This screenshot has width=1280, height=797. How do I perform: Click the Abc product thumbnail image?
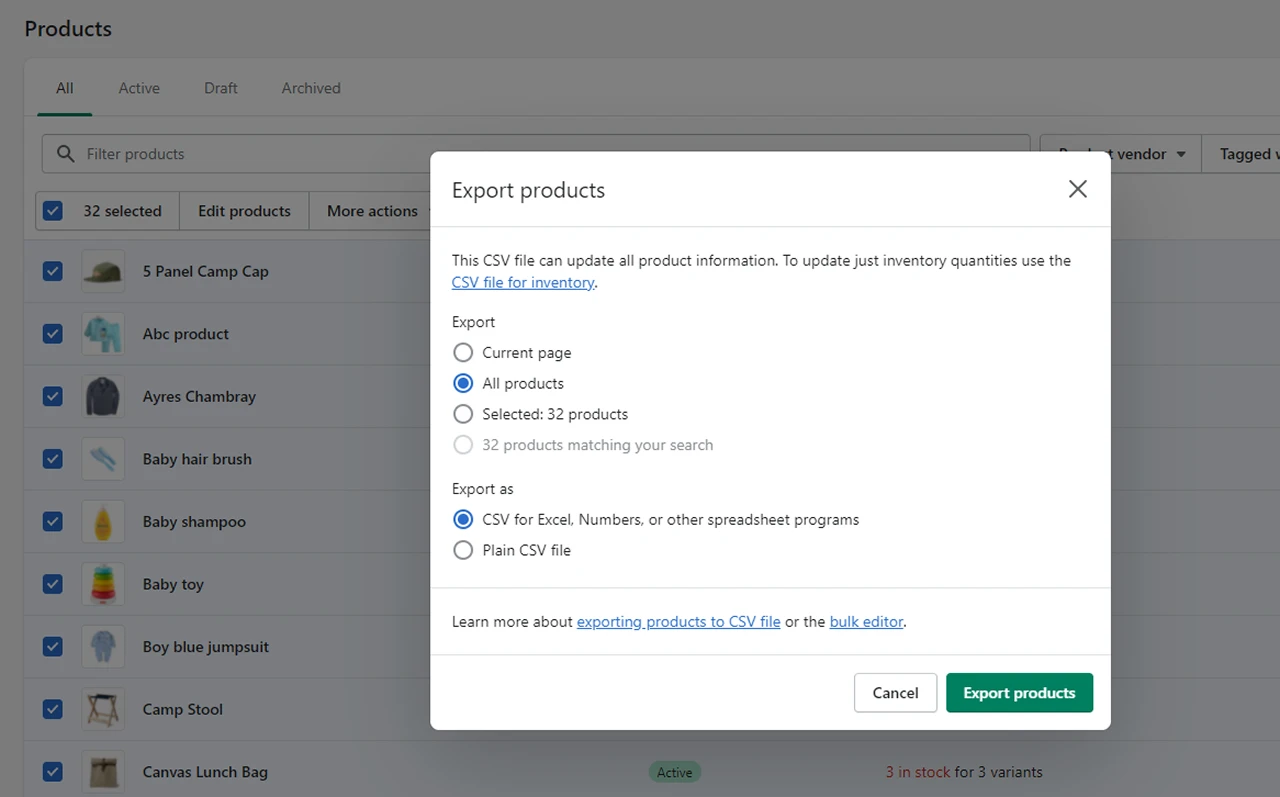103,334
